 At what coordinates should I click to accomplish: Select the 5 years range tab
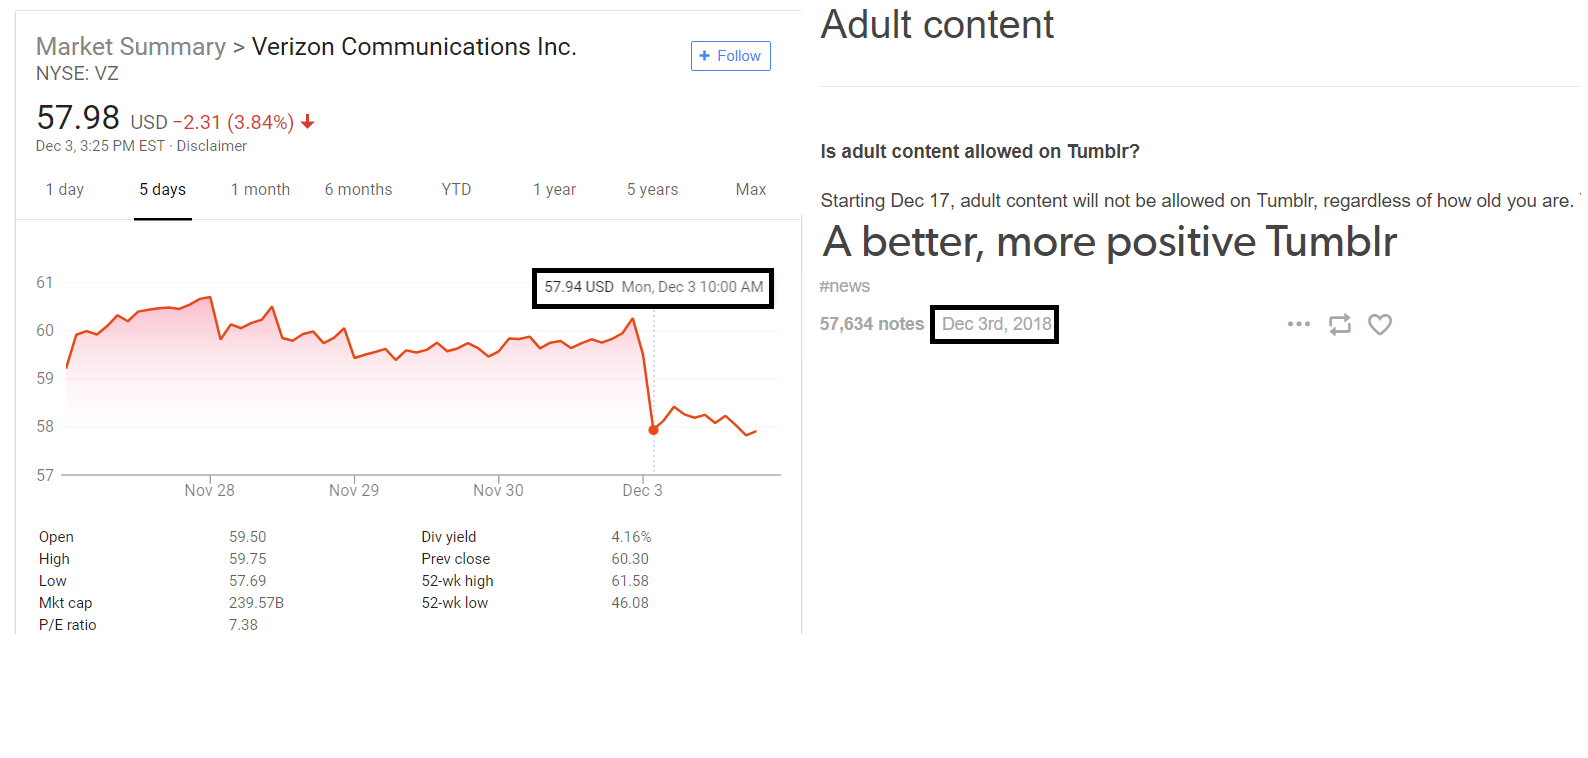[x=652, y=190]
